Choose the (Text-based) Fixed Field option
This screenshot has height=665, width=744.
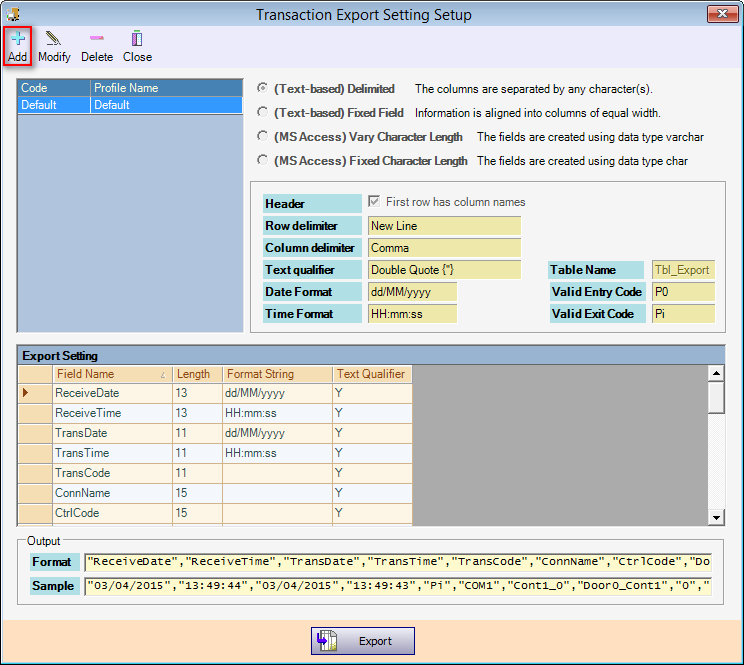point(263,113)
